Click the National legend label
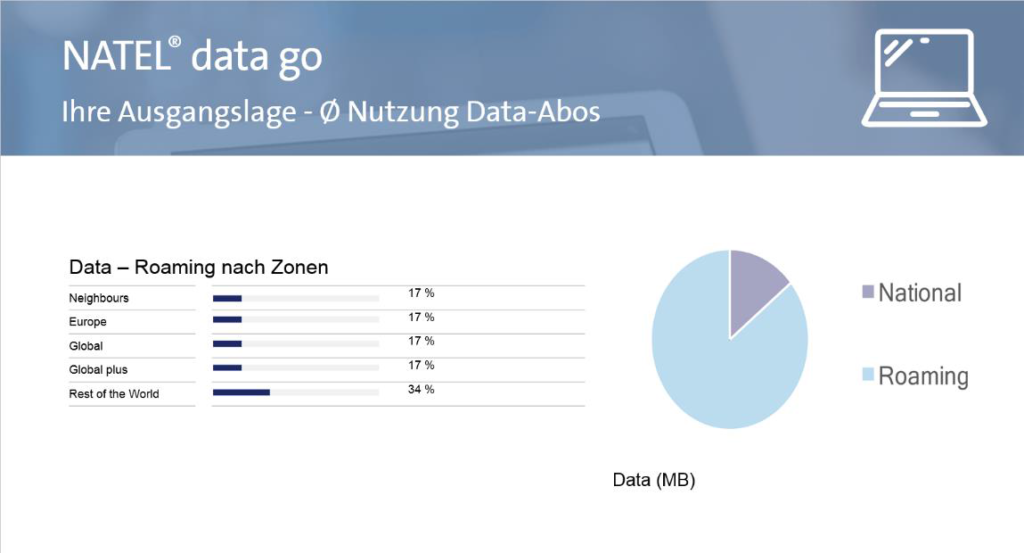Viewport: 1024px width, 553px height. coord(920,292)
